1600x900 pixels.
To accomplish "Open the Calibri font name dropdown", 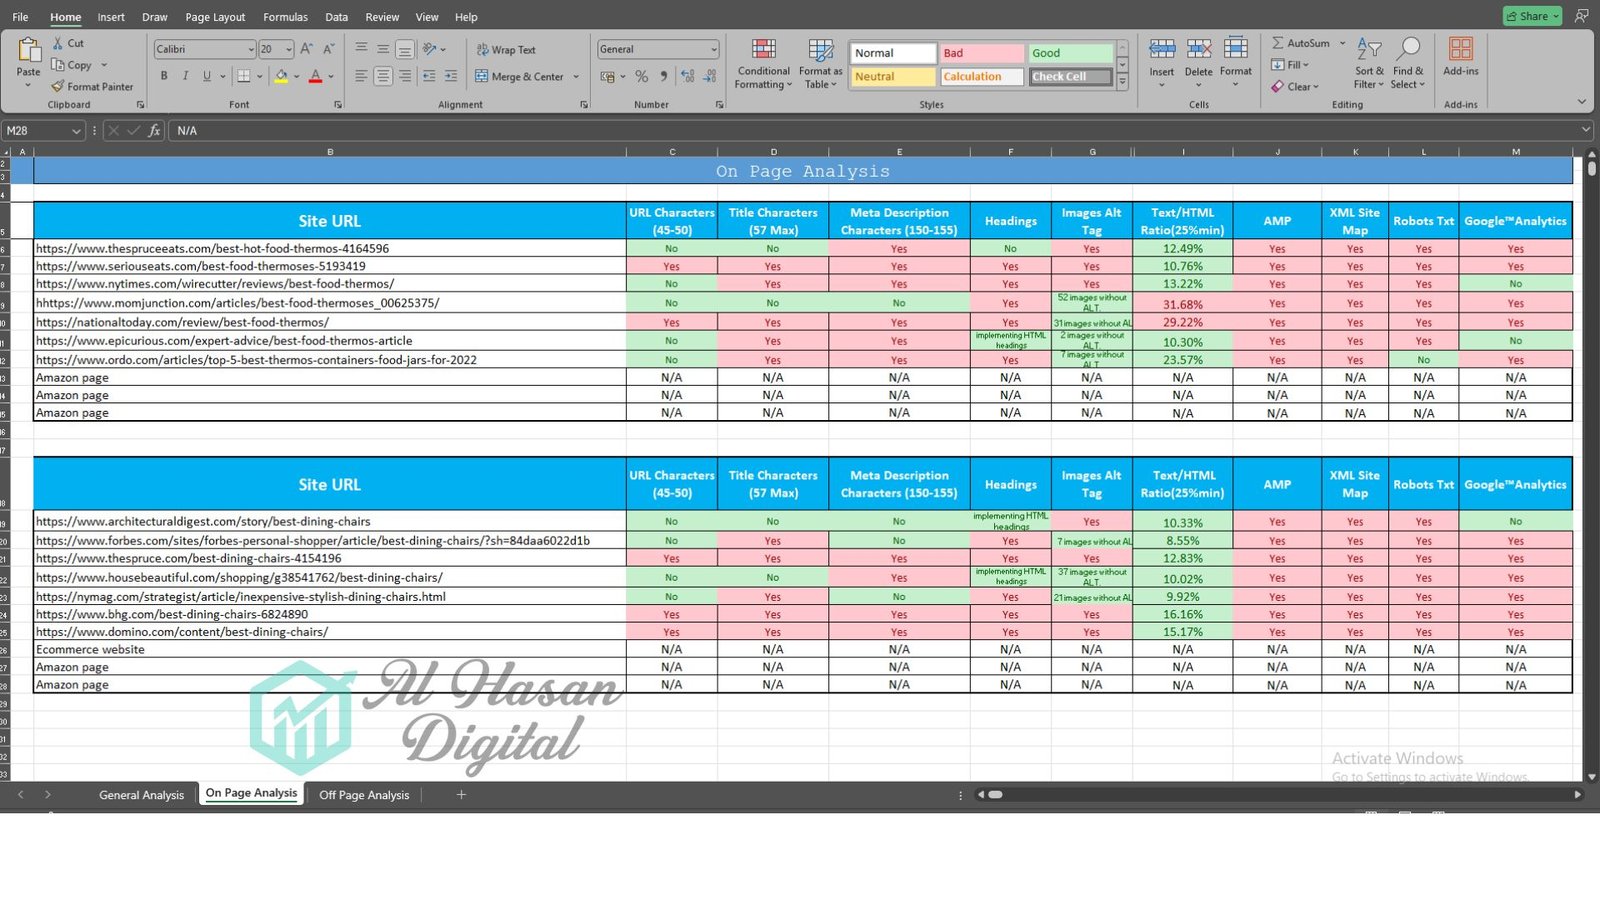I will coord(251,49).
